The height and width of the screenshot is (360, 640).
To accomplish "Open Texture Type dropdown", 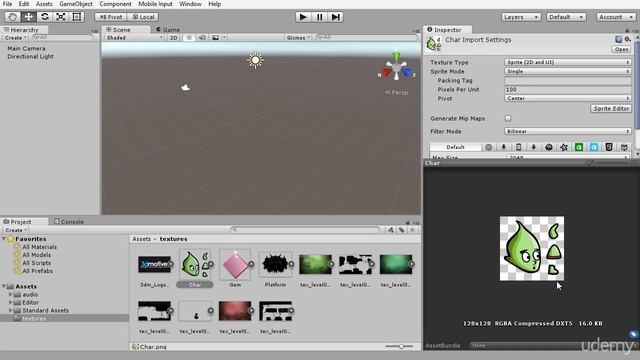I will tap(568, 62).
